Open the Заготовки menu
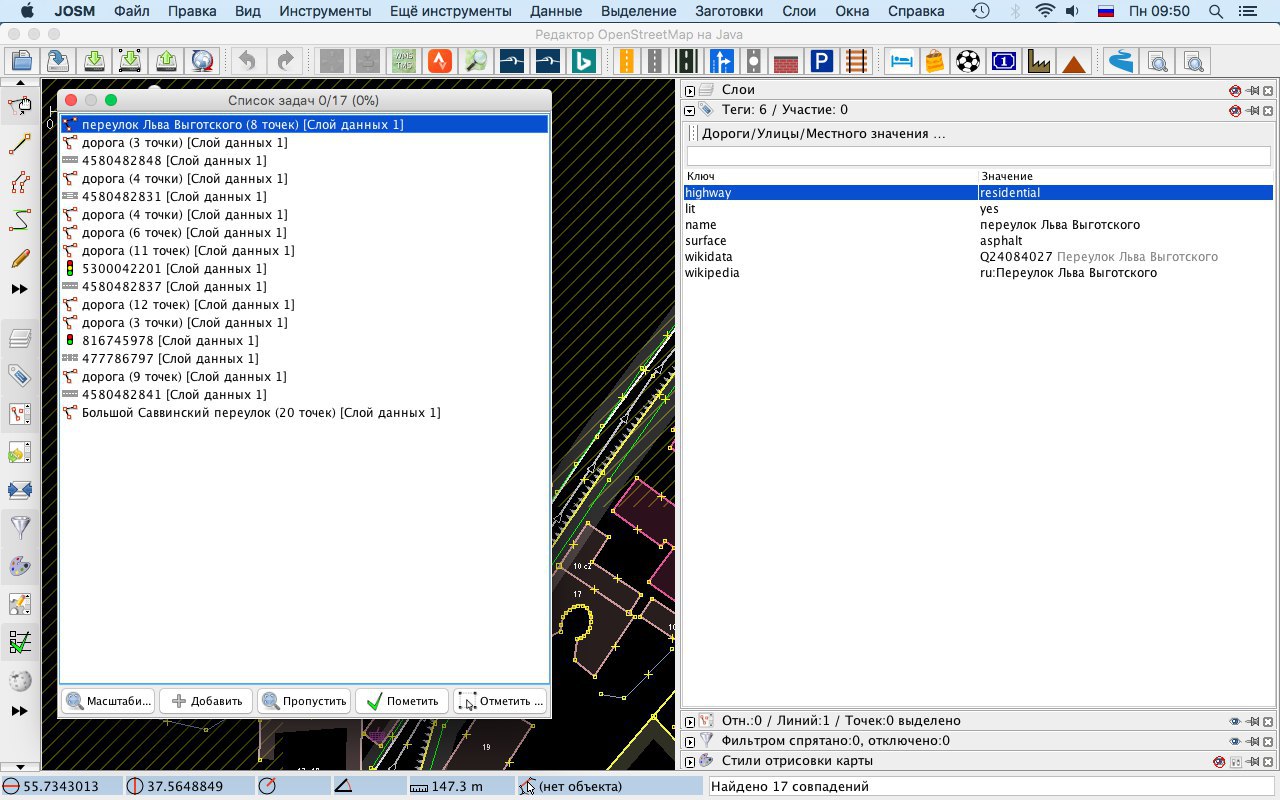Image resolution: width=1280 pixels, height=800 pixels. pos(729,11)
